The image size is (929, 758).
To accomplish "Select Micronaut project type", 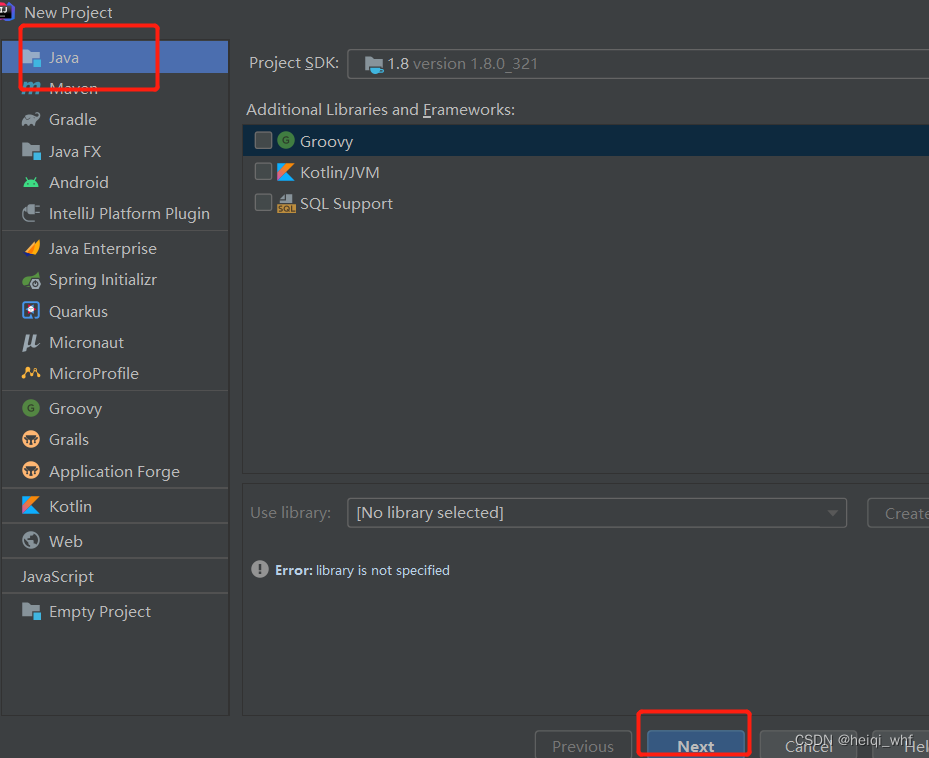I will tap(115, 343).
